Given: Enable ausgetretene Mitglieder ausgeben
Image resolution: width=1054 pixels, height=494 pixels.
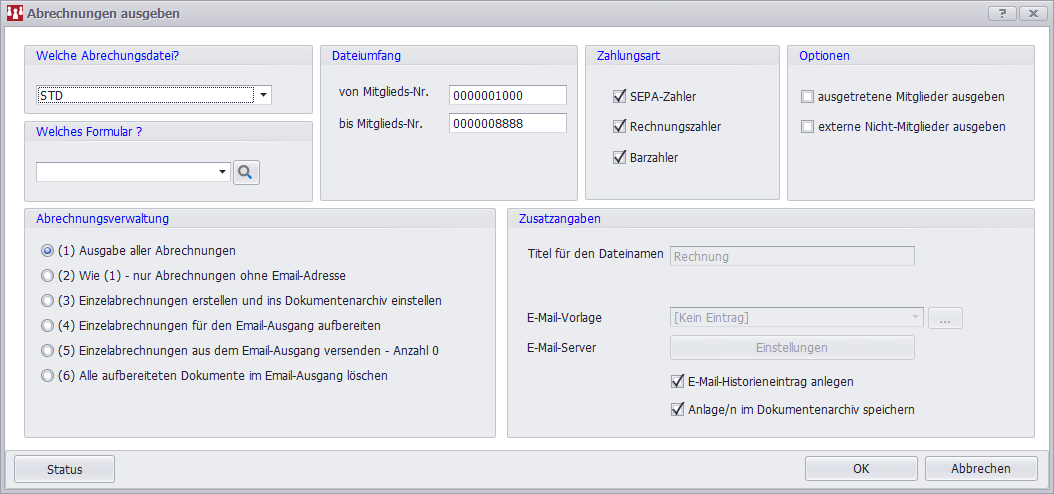Looking at the screenshot, I should click(x=807, y=97).
